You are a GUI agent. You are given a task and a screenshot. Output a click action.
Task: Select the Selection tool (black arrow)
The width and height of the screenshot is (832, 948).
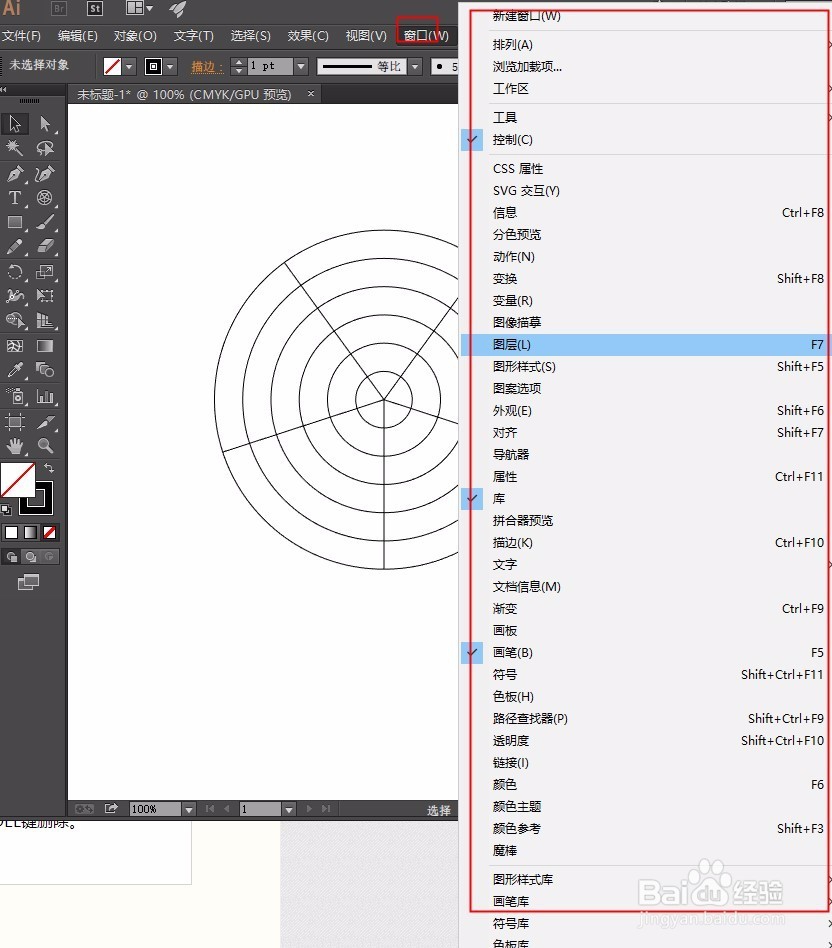click(x=15, y=123)
